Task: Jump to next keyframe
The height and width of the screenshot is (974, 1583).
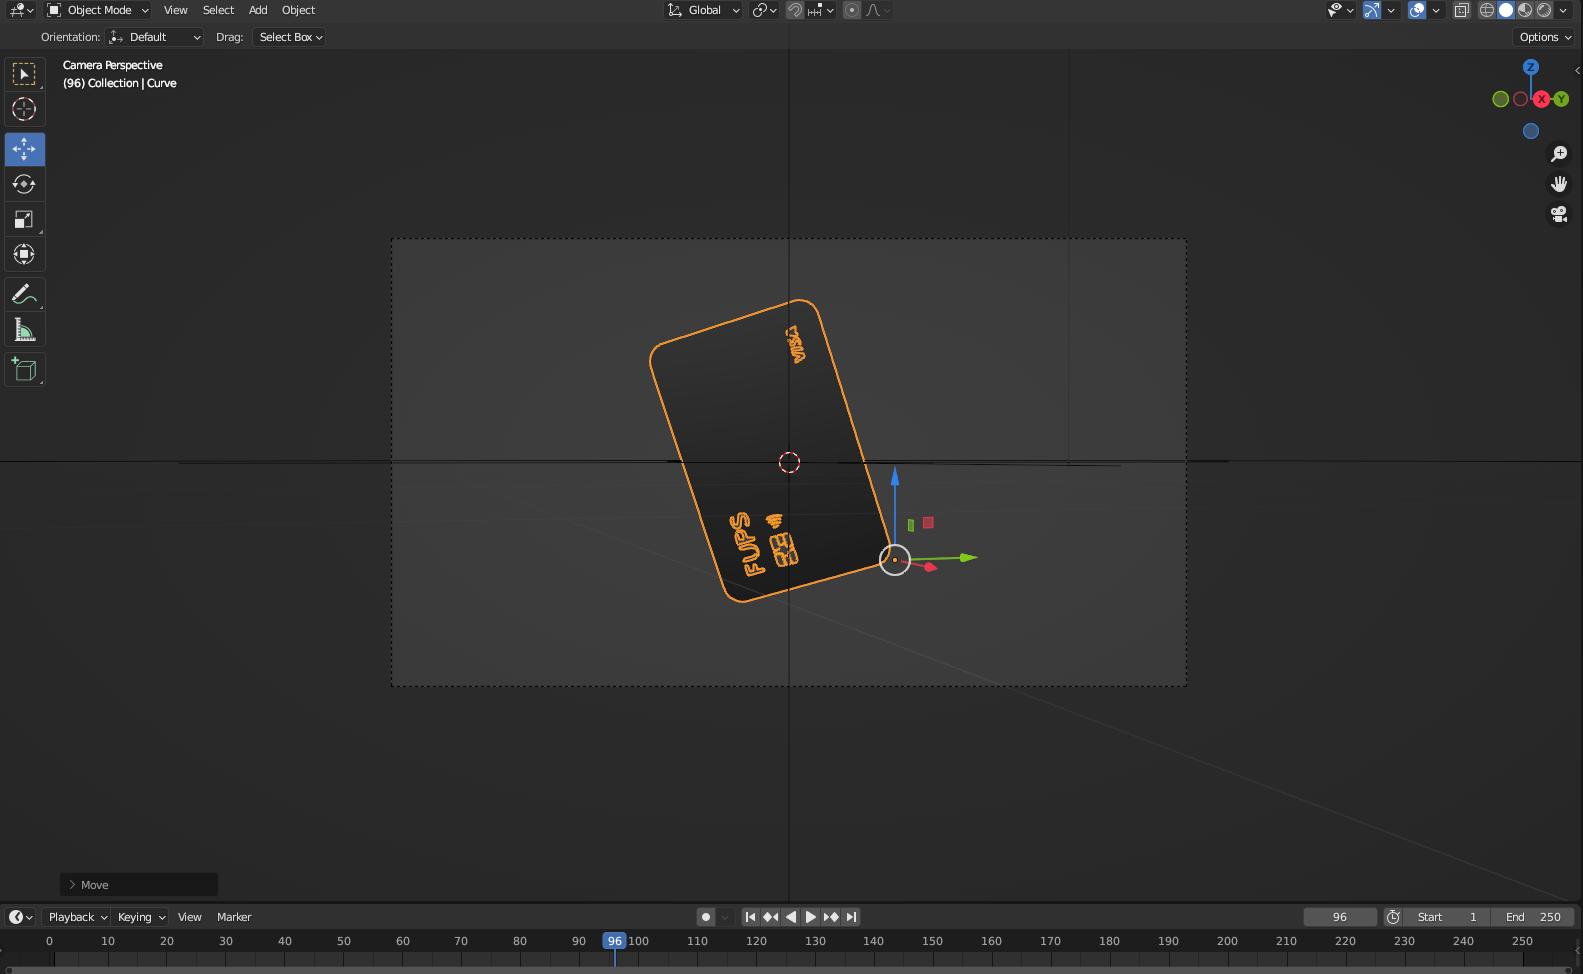Action: pos(831,917)
